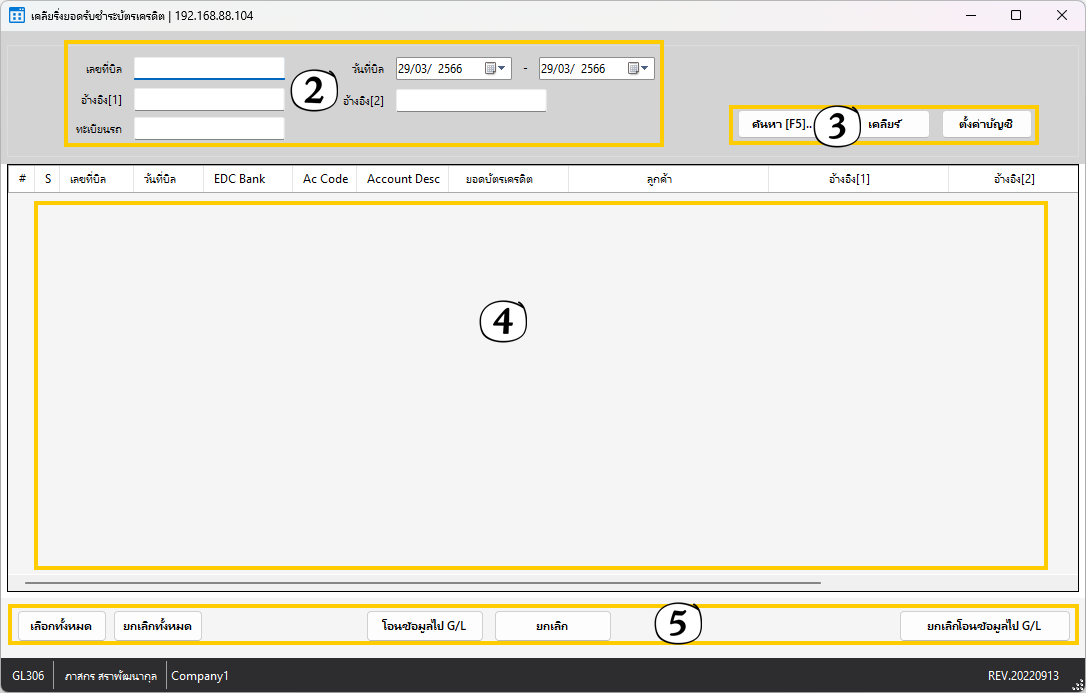
Task: Click the เคลียร์ button
Action: [x=890, y=124]
